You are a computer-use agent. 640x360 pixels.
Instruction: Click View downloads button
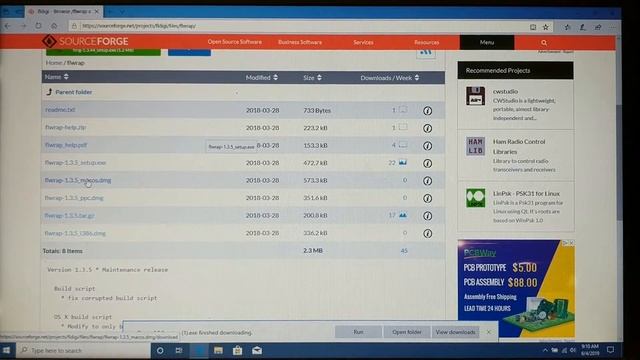point(455,332)
